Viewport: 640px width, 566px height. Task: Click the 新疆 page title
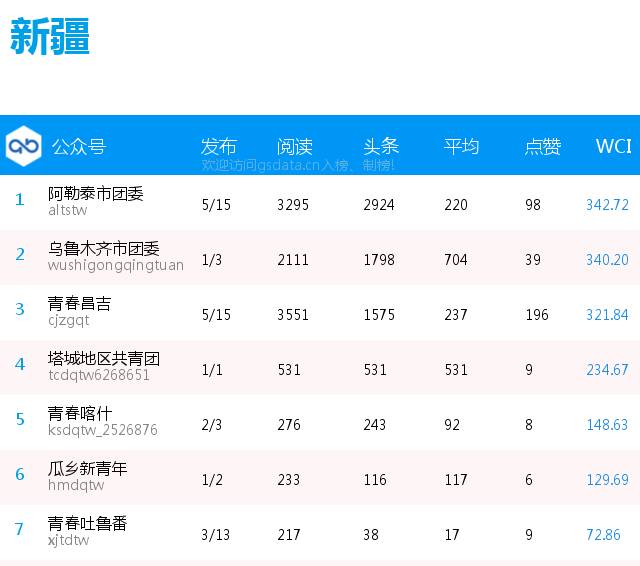pyautogui.click(x=50, y=37)
